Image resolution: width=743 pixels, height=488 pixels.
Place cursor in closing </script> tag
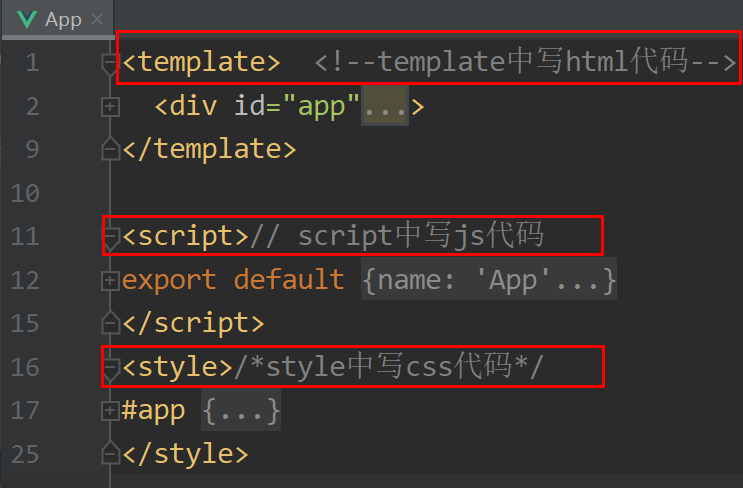pyautogui.click(x=193, y=324)
